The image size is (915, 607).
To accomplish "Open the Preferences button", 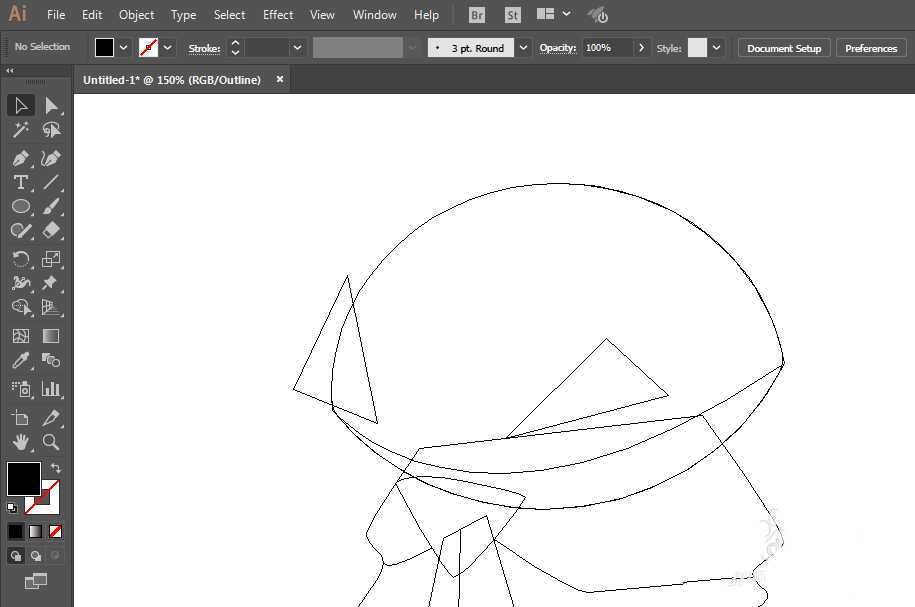I will coord(870,48).
